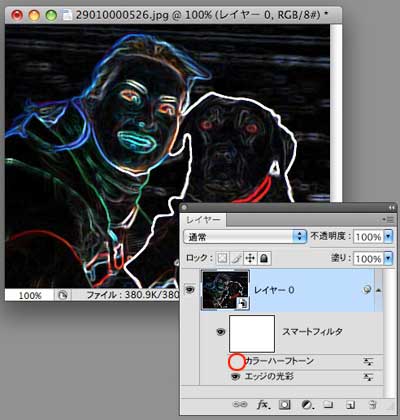The image size is (400, 420).
Task: Open the 通常 blend mode dropdown
Action: (x=245, y=237)
